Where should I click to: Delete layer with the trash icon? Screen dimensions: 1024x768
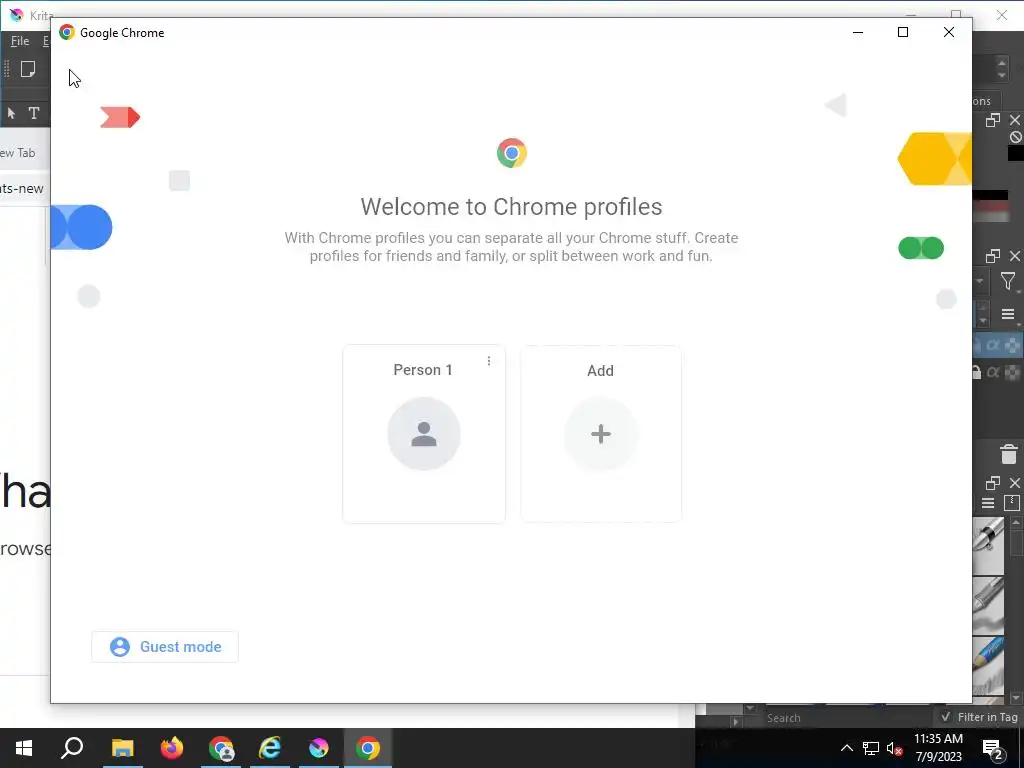click(x=1009, y=454)
